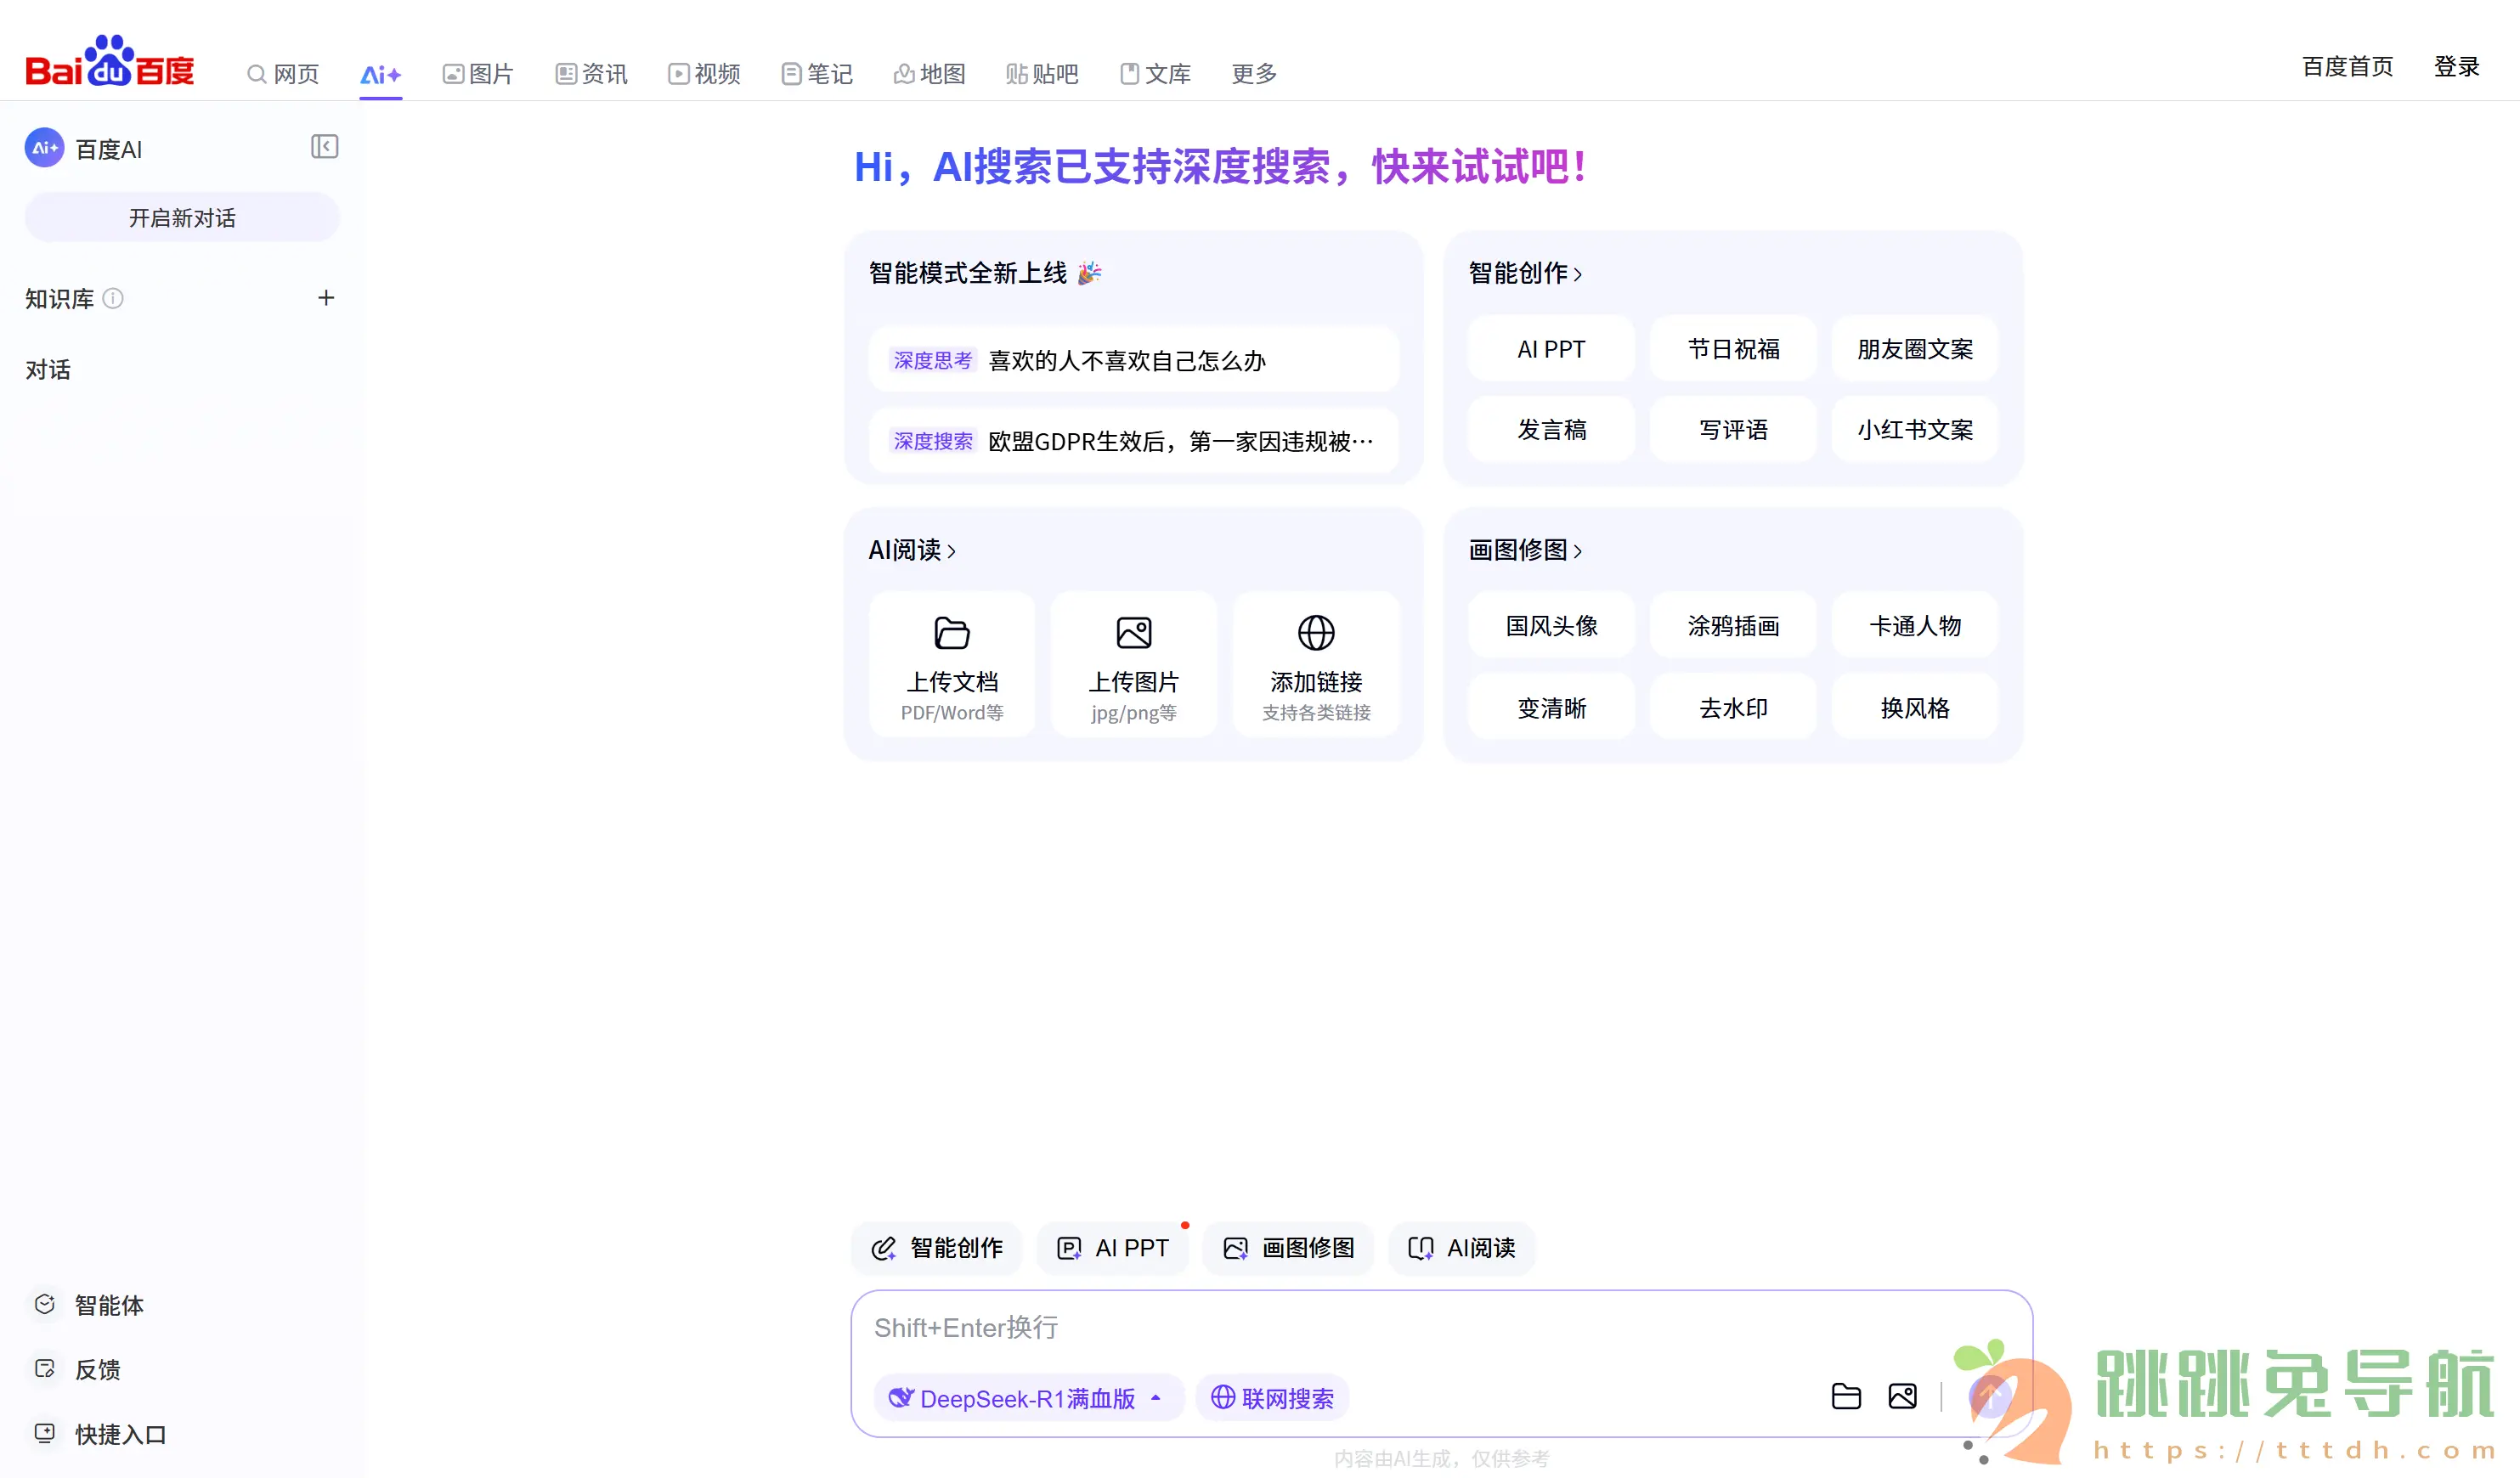Switch to 资讯 tab
This screenshot has width=2520, height=1478.
tap(591, 74)
